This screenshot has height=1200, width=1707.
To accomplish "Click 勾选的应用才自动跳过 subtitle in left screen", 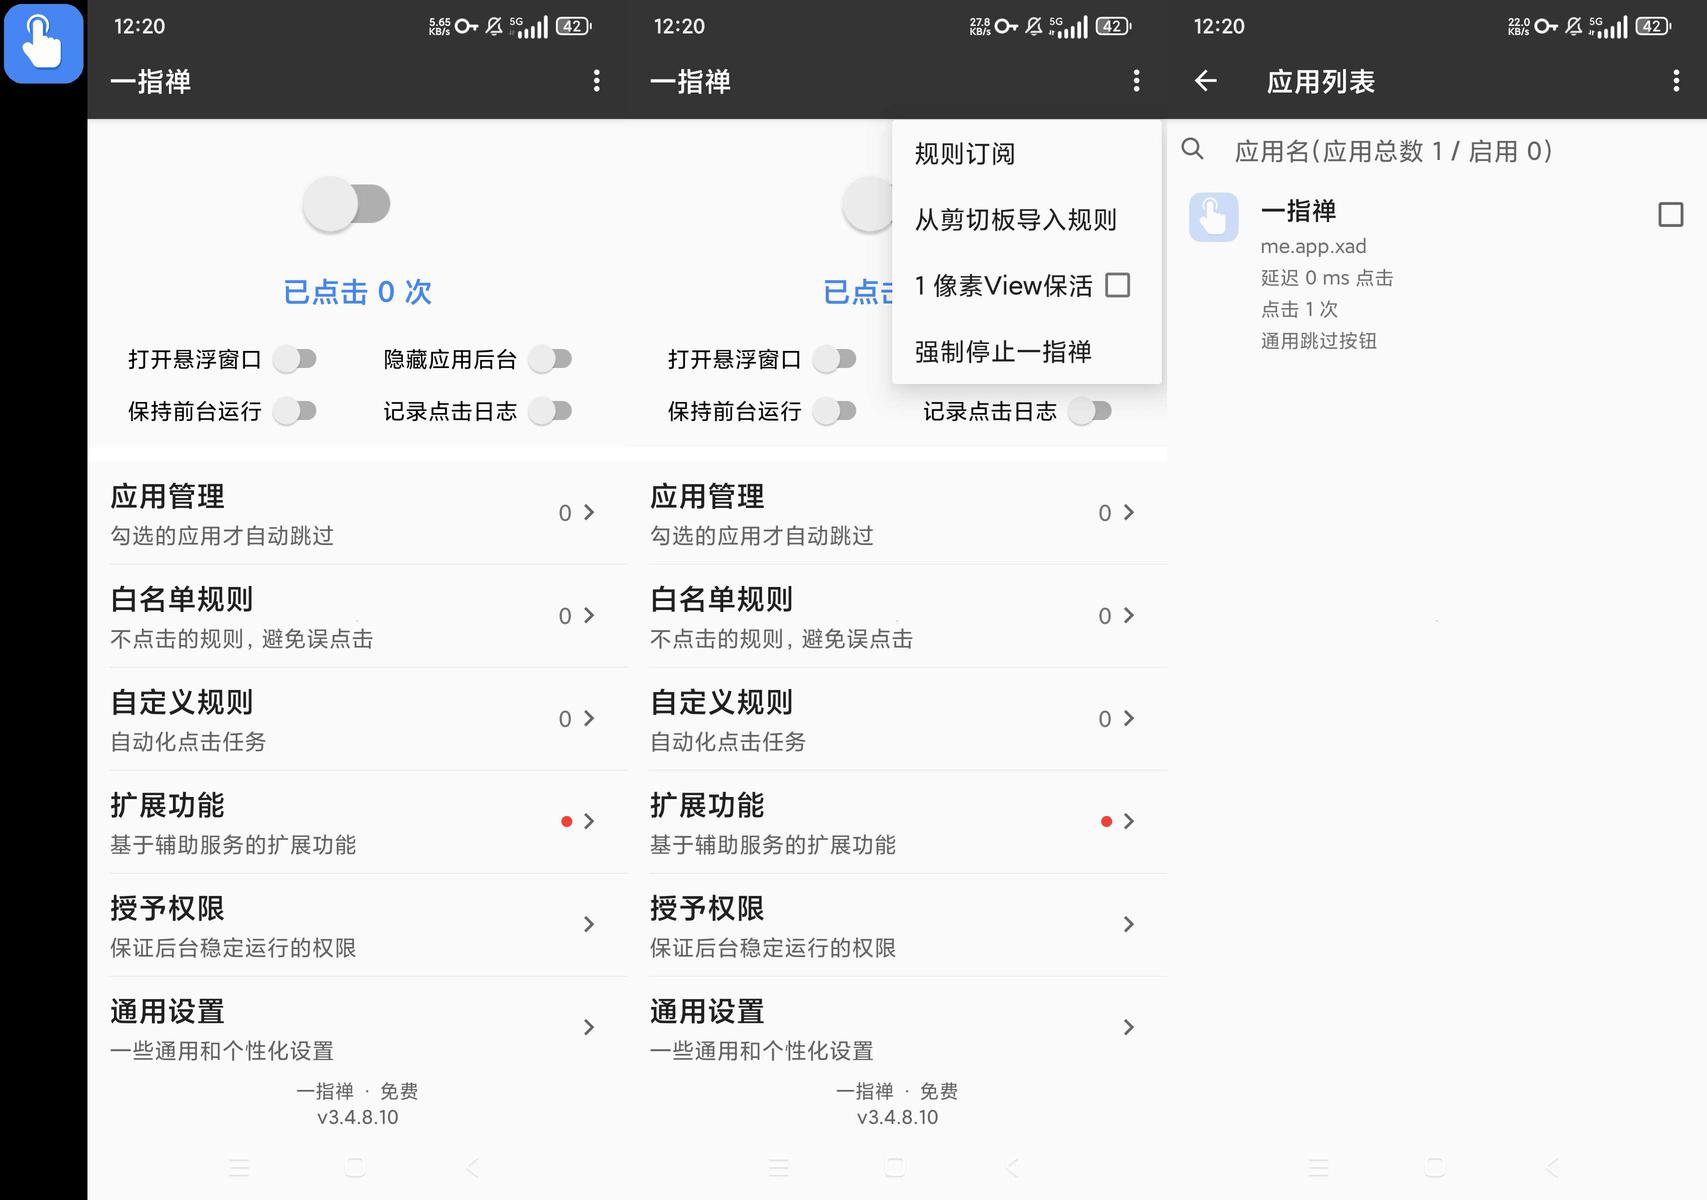I will (222, 536).
